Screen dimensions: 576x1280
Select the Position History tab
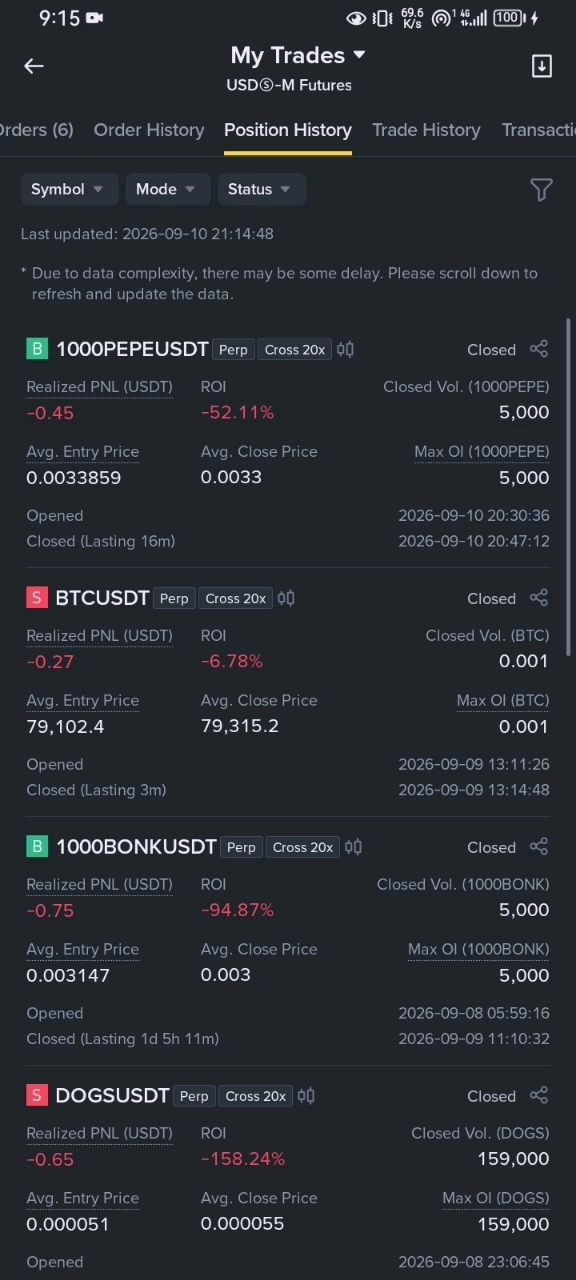tap(288, 130)
